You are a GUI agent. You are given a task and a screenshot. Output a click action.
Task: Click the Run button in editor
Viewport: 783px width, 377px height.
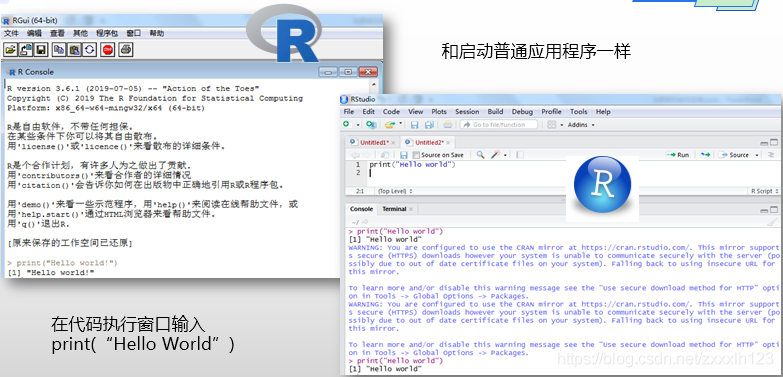[x=678, y=155]
